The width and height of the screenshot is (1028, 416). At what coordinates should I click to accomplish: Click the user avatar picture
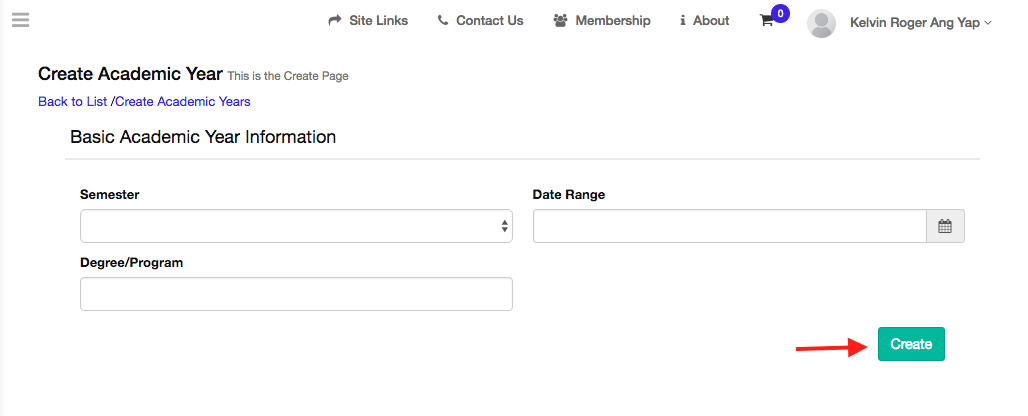pyautogui.click(x=821, y=23)
